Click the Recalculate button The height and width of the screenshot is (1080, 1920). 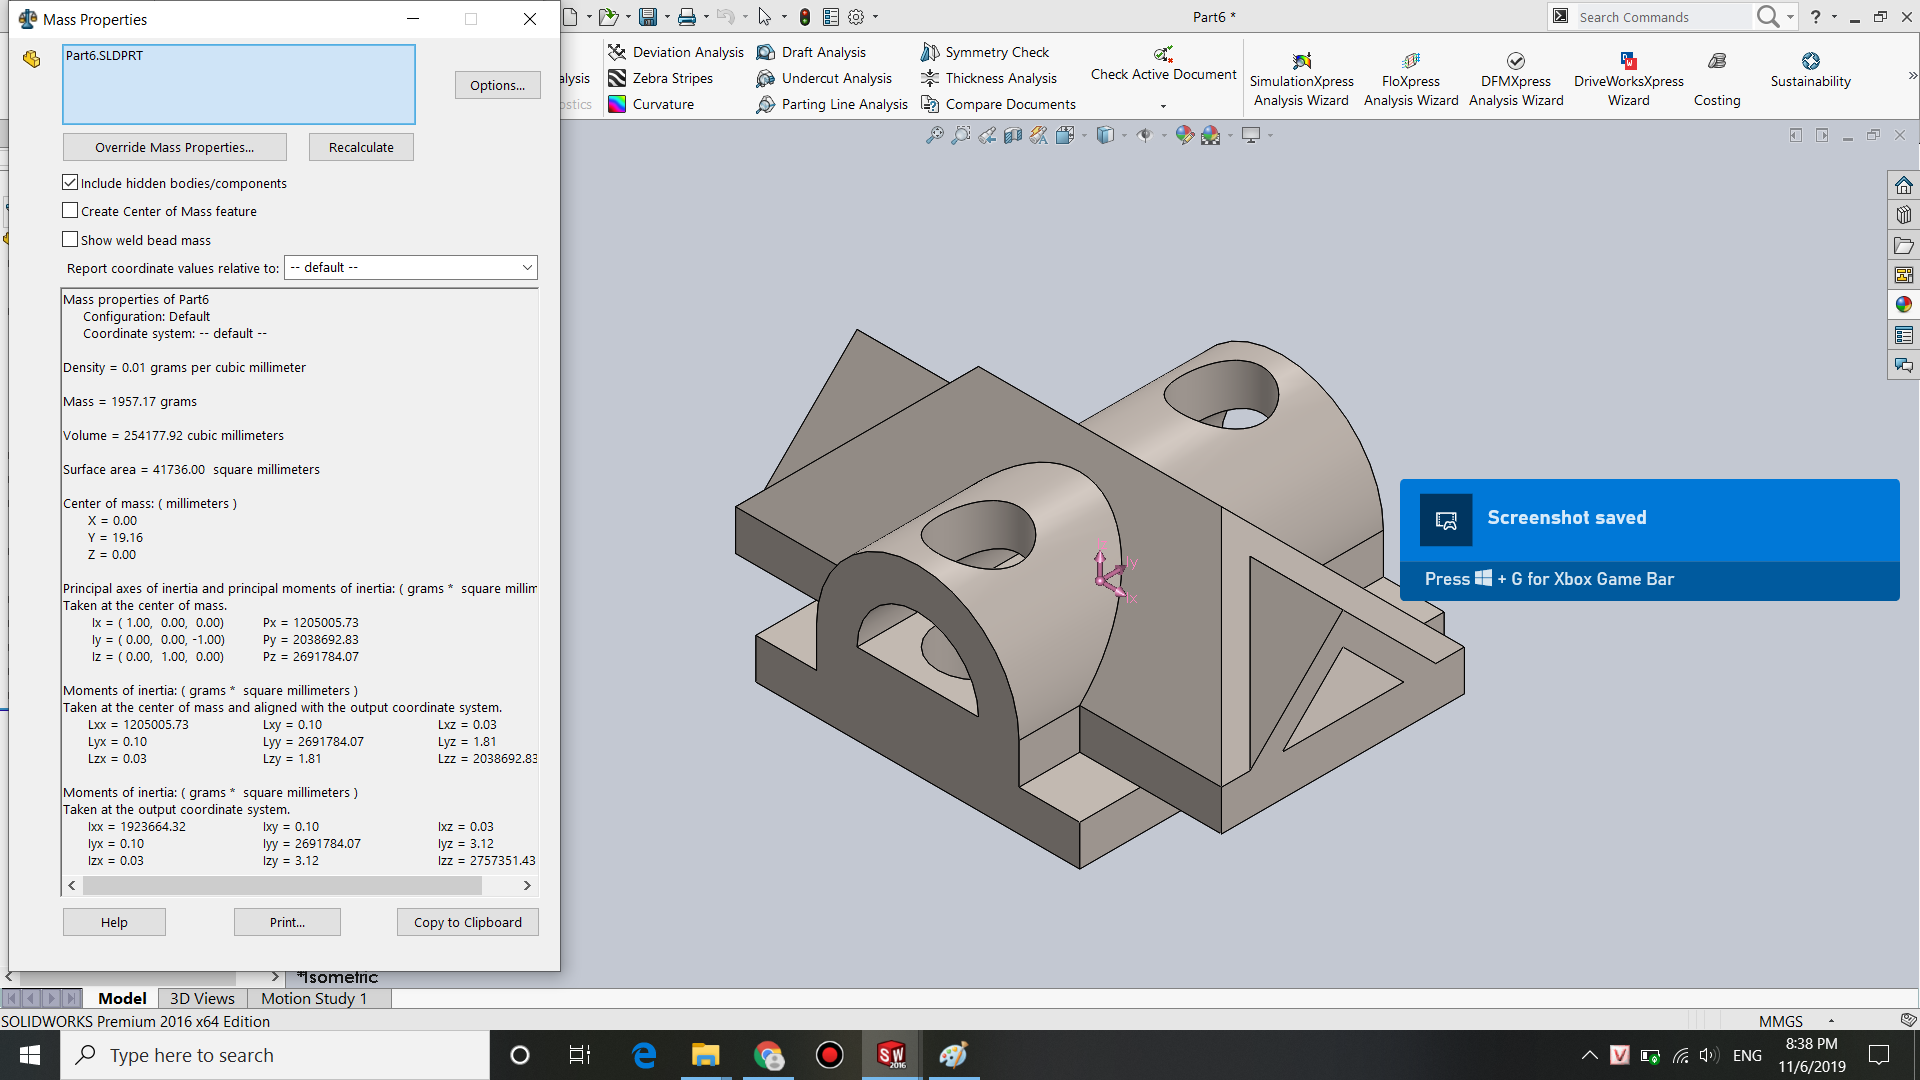(x=361, y=147)
